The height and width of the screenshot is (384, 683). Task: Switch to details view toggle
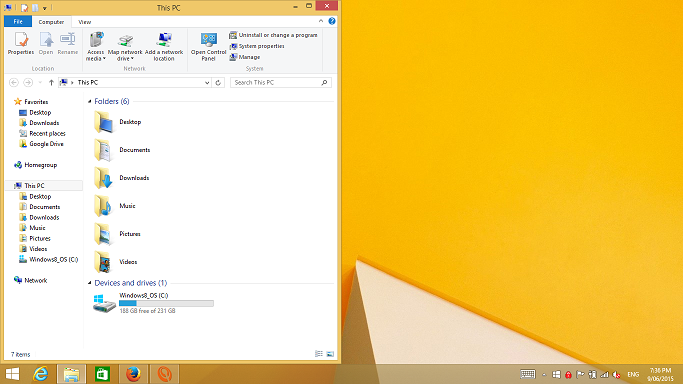pos(319,354)
